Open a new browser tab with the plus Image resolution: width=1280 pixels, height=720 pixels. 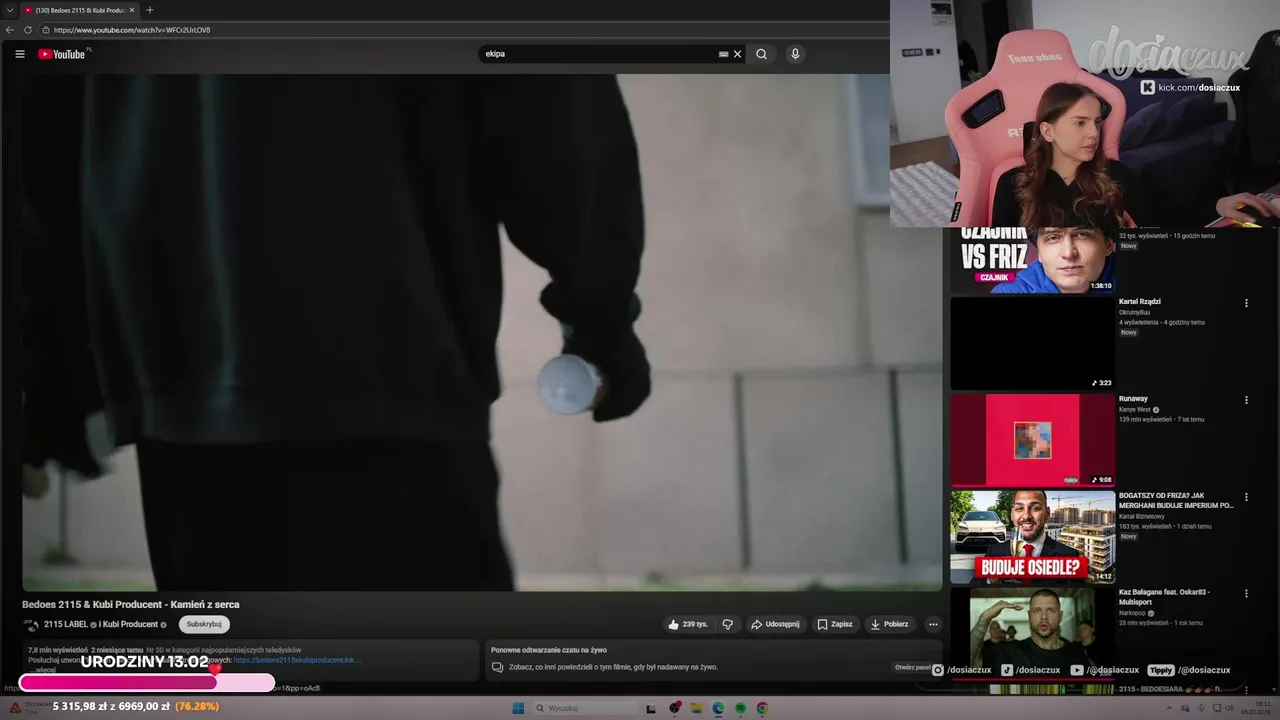[x=150, y=10]
